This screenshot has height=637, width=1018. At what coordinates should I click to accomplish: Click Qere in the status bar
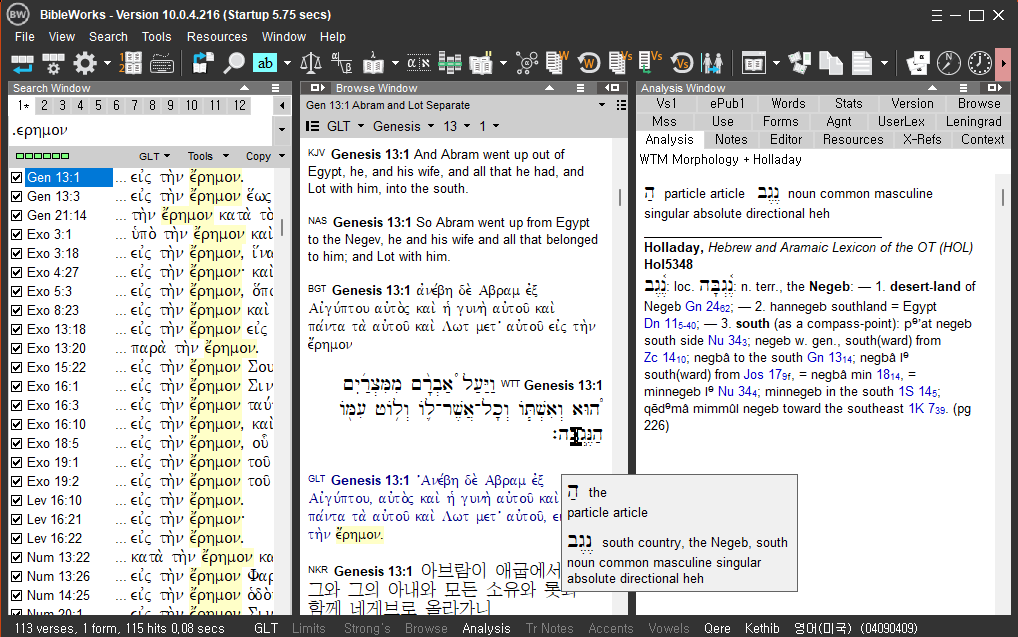717,629
